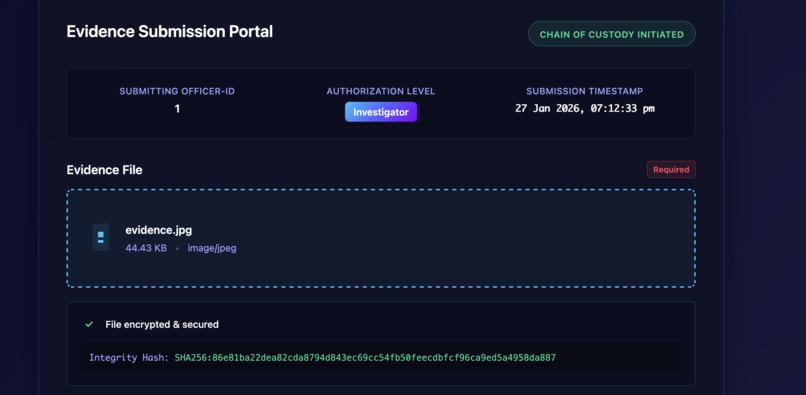Select the SHA256 integrity hash value
This screenshot has height=395, width=806.
click(x=365, y=357)
